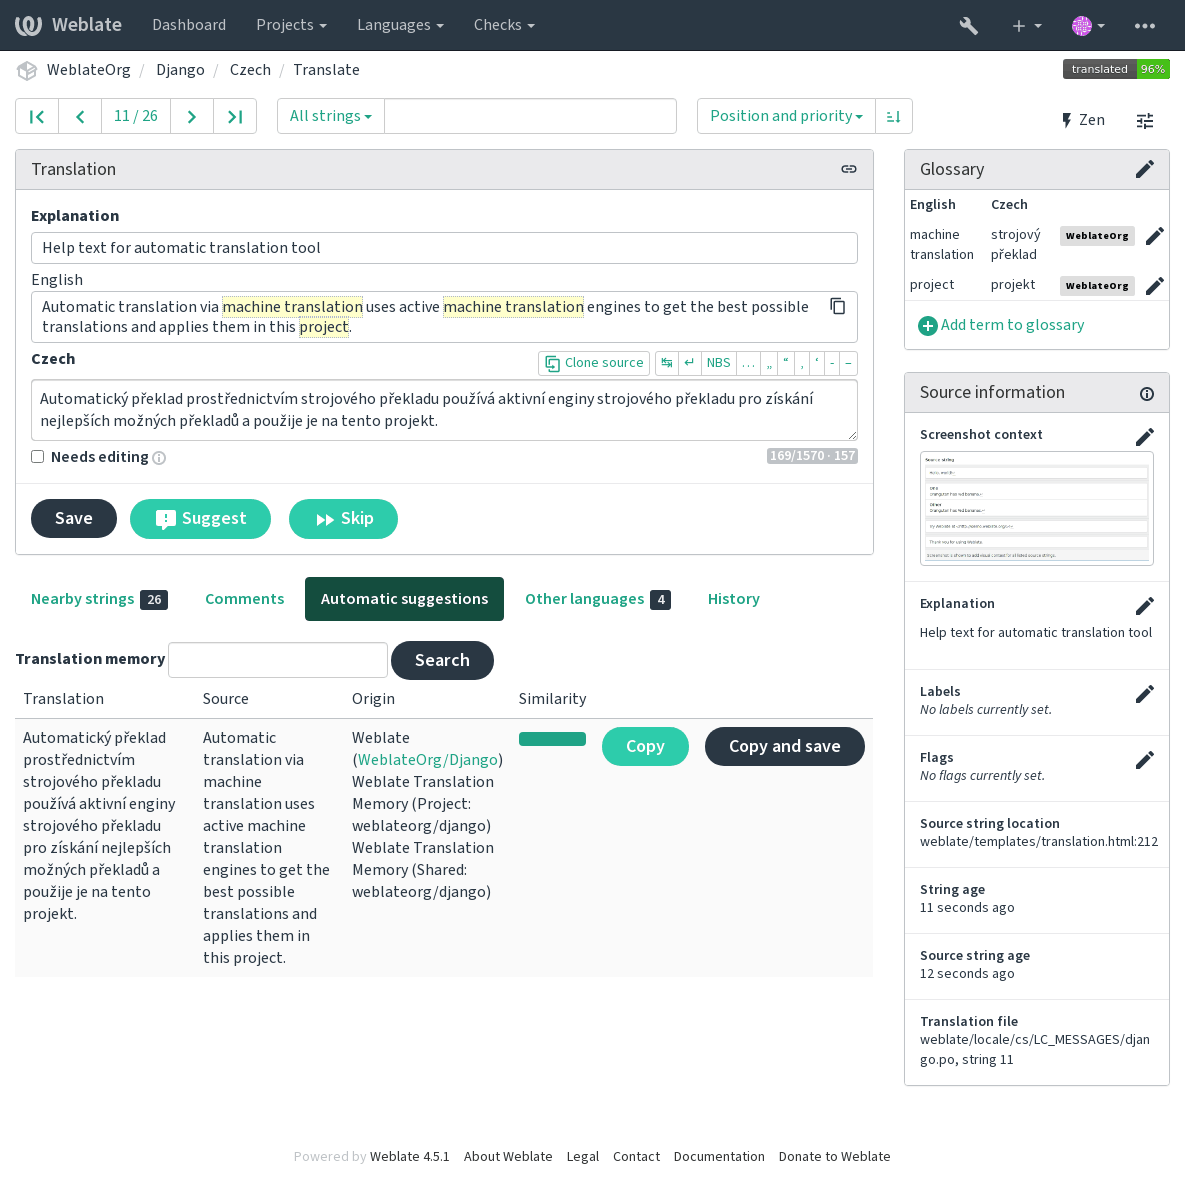The height and width of the screenshot is (1194, 1185).
Task: Click the Needs editing help icon
Action: tap(159, 458)
